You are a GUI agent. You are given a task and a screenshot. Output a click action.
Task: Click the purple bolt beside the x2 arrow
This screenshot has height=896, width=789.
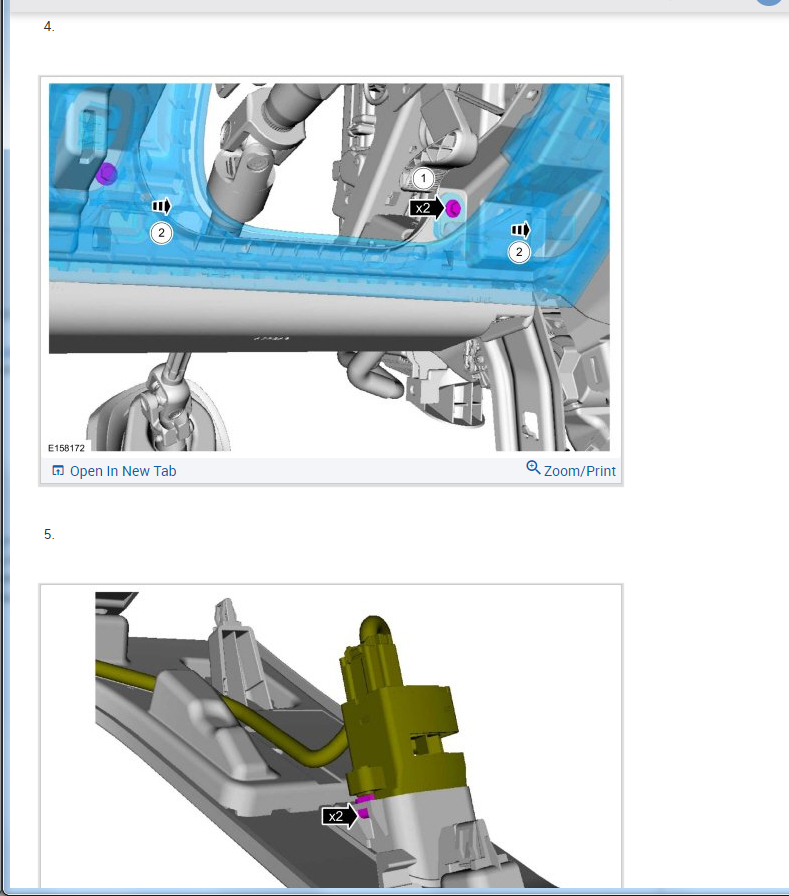coord(453,208)
